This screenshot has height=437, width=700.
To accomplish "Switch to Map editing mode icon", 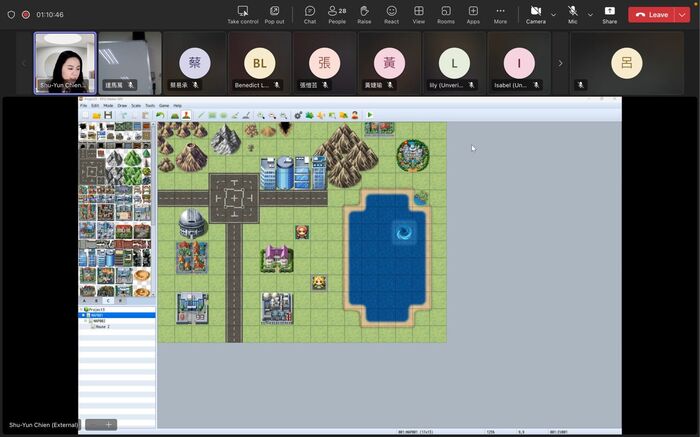I will (x=175, y=115).
